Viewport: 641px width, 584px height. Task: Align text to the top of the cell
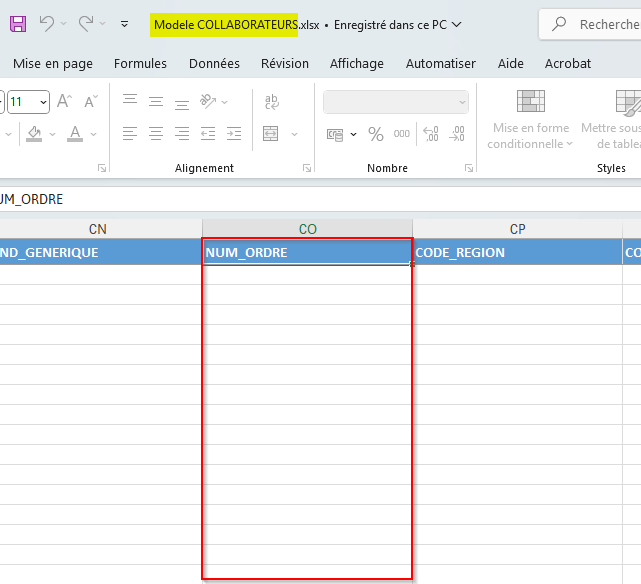130,101
